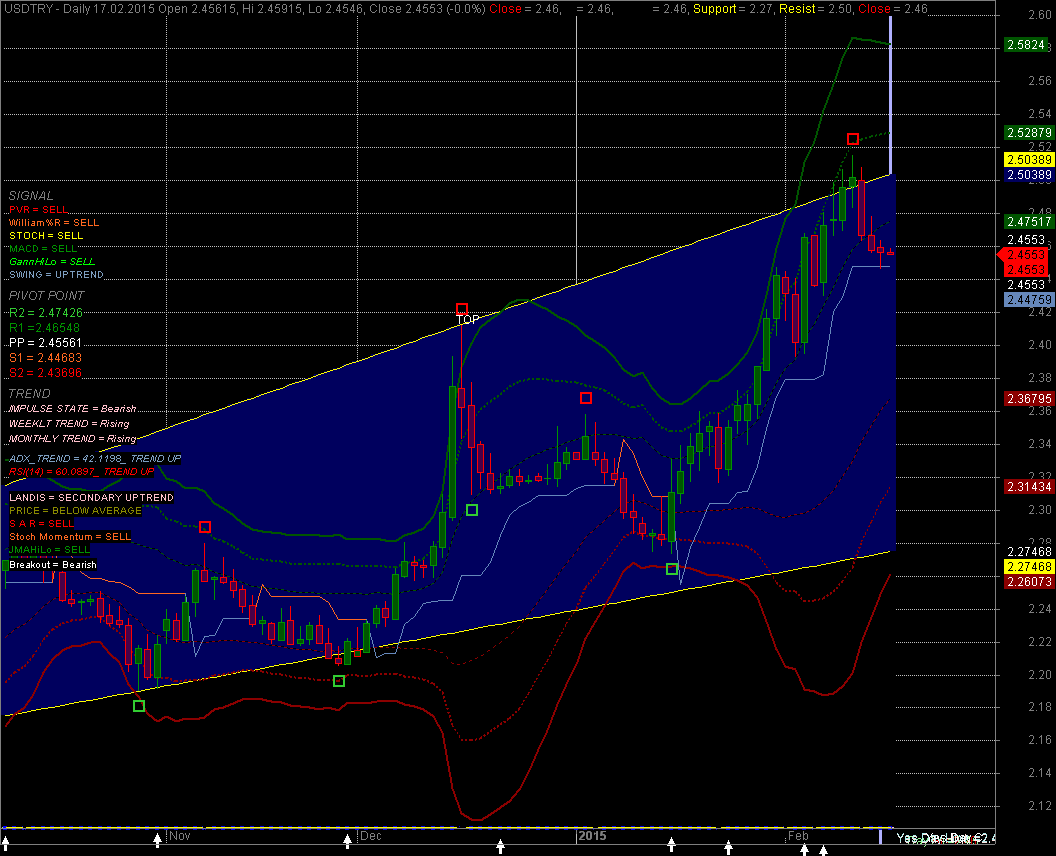The width and height of the screenshot is (1056, 856).
Task: Click the yellow 2.27468 support price label
Action: 1027,566
